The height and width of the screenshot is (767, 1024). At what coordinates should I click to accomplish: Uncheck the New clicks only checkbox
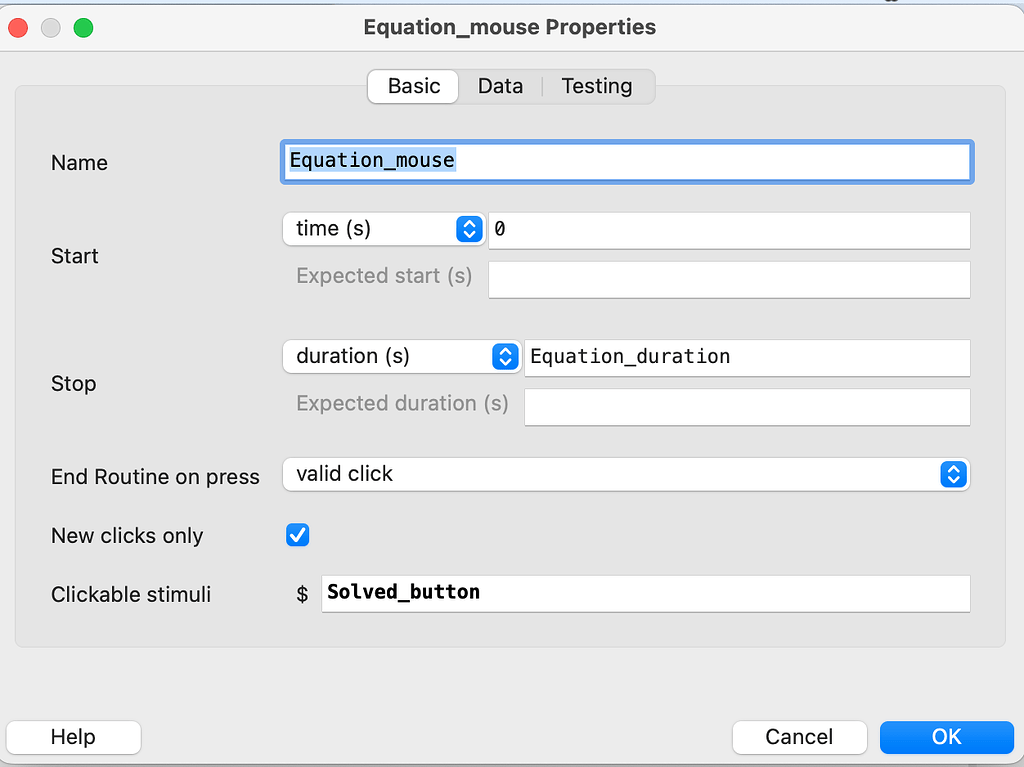[297, 535]
